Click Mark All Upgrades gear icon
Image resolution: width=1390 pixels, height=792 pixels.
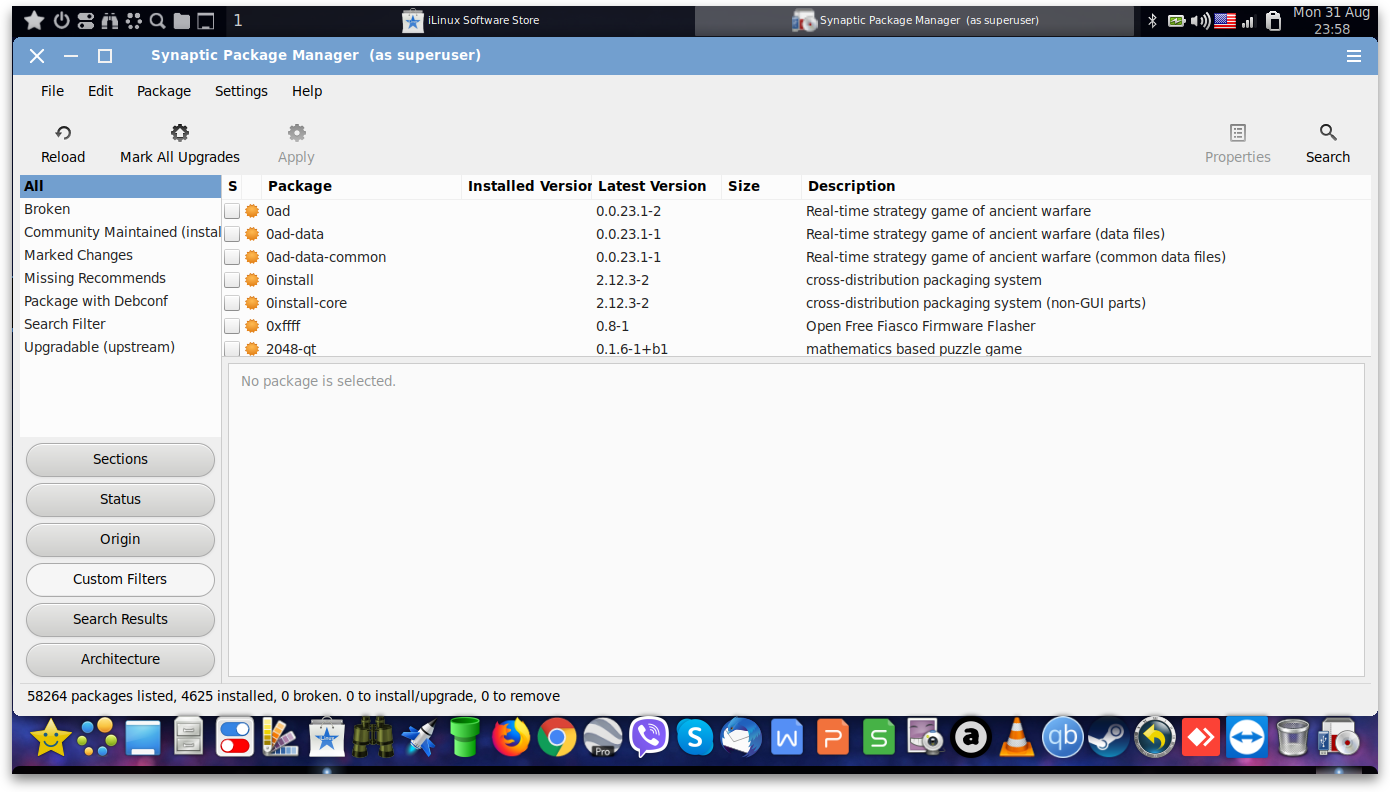pyautogui.click(x=180, y=133)
